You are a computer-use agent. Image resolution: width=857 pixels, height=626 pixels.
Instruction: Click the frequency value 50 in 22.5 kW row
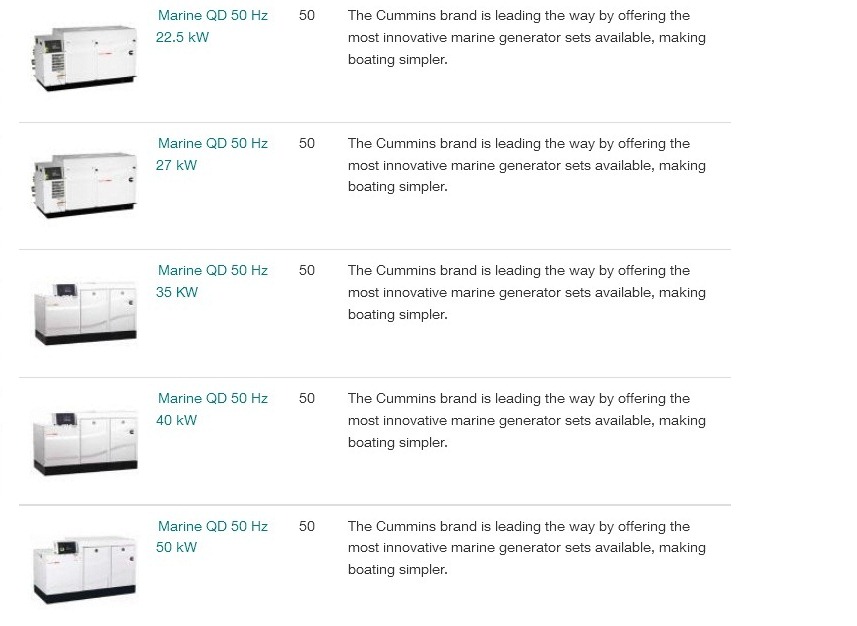click(x=307, y=15)
